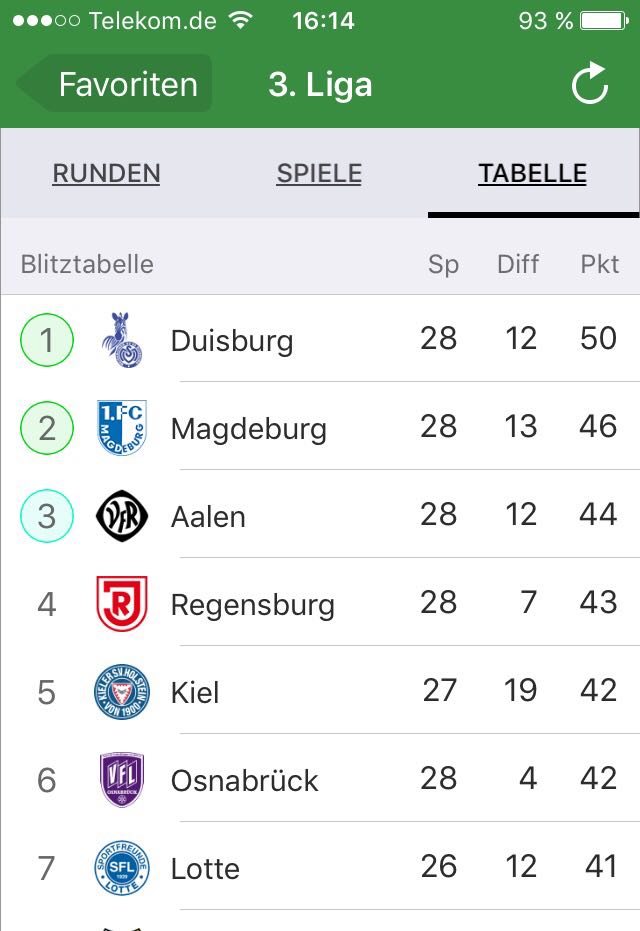Image resolution: width=640 pixels, height=931 pixels.
Task: Tap the turquoise rank 3 circle
Action: point(47,515)
